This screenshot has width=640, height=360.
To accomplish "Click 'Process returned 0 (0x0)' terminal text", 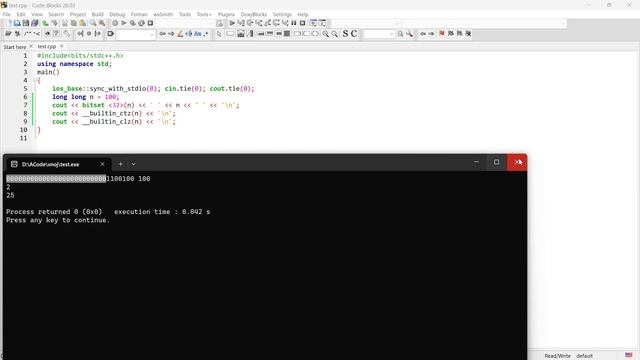I will (54, 212).
